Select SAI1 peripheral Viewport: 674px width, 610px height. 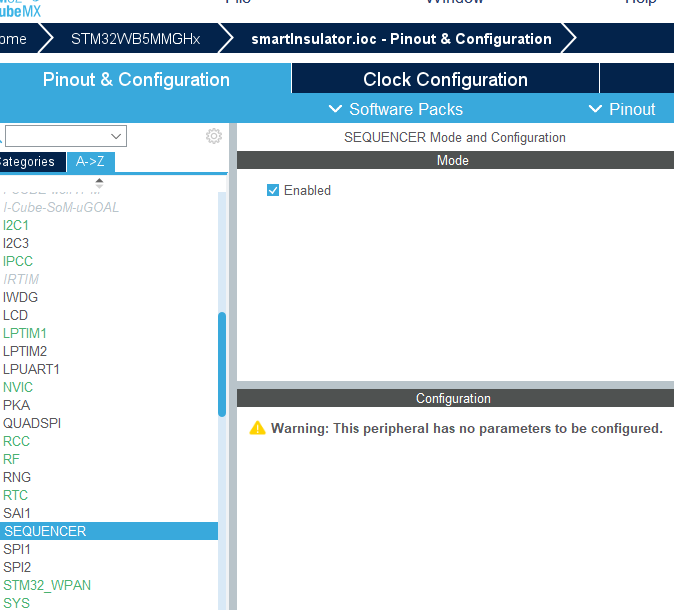(x=17, y=513)
